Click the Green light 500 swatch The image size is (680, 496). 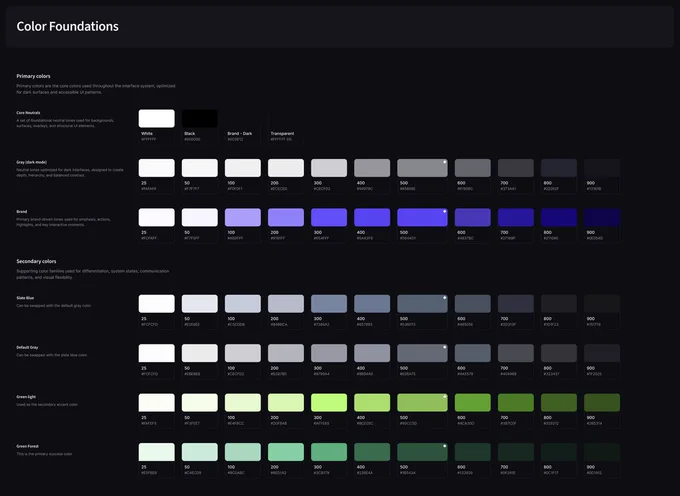click(422, 402)
